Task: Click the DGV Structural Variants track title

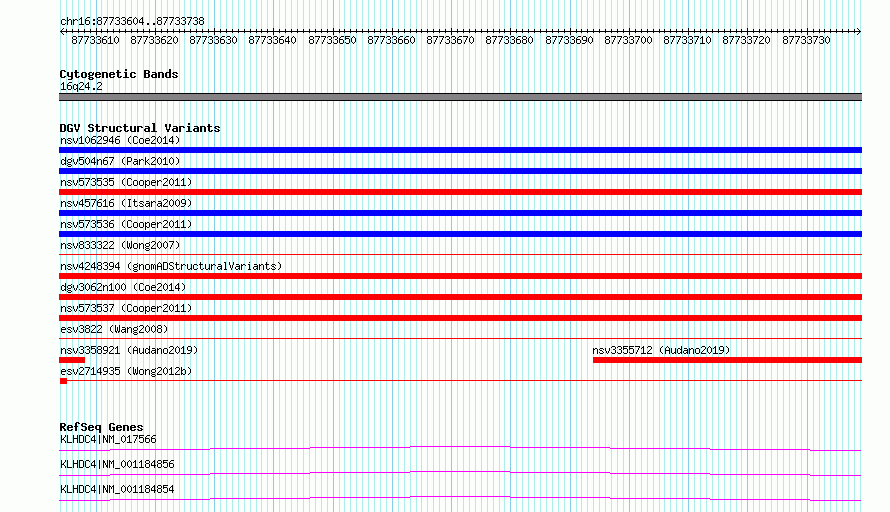Action: click(x=140, y=128)
